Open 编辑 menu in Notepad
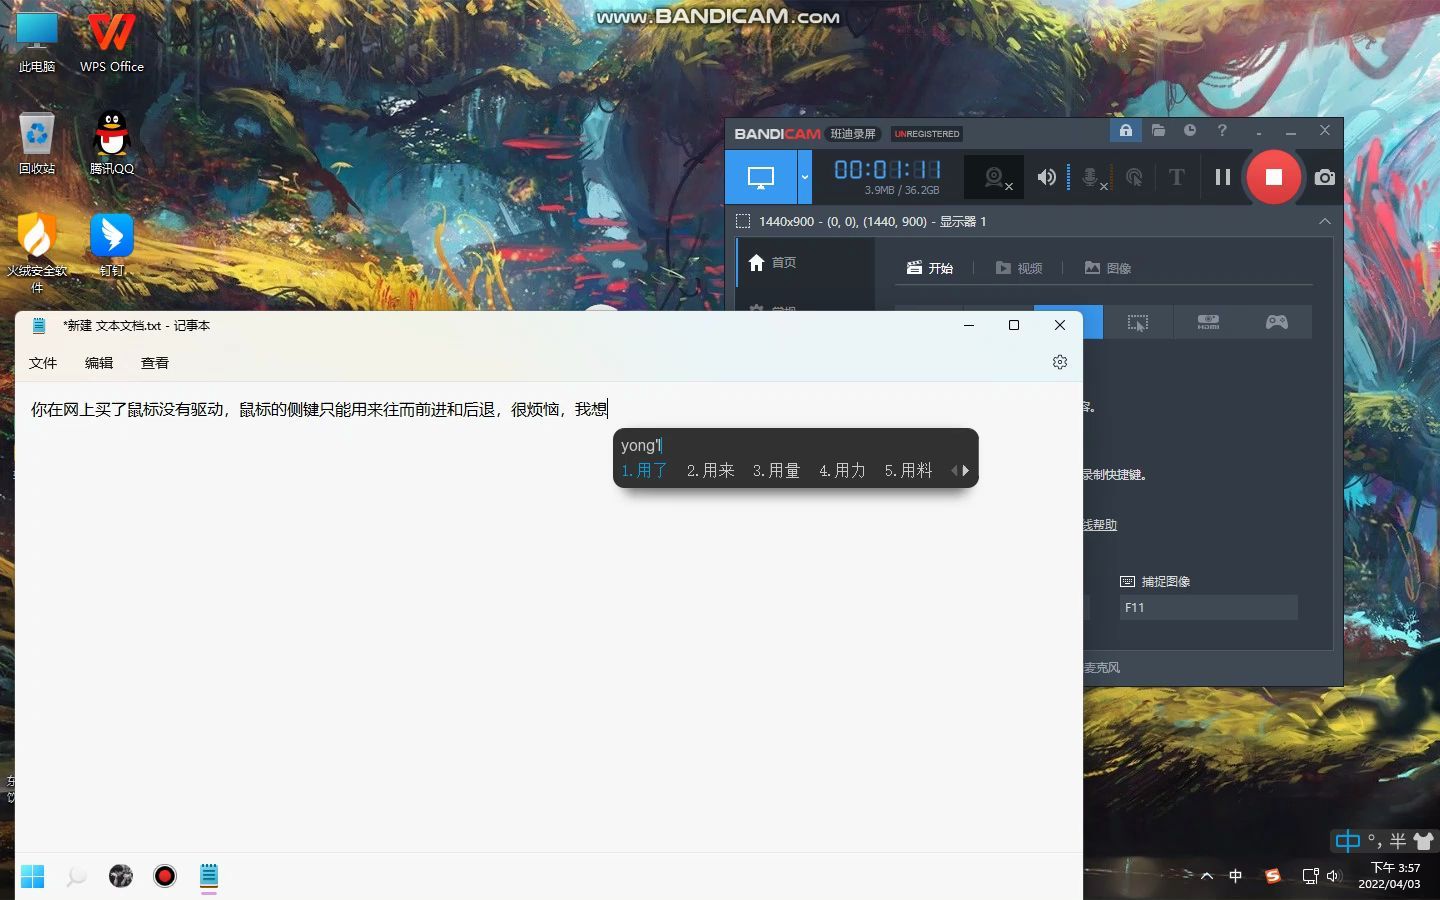The width and height of the screenshot is (1440, 900). point(99,363)
